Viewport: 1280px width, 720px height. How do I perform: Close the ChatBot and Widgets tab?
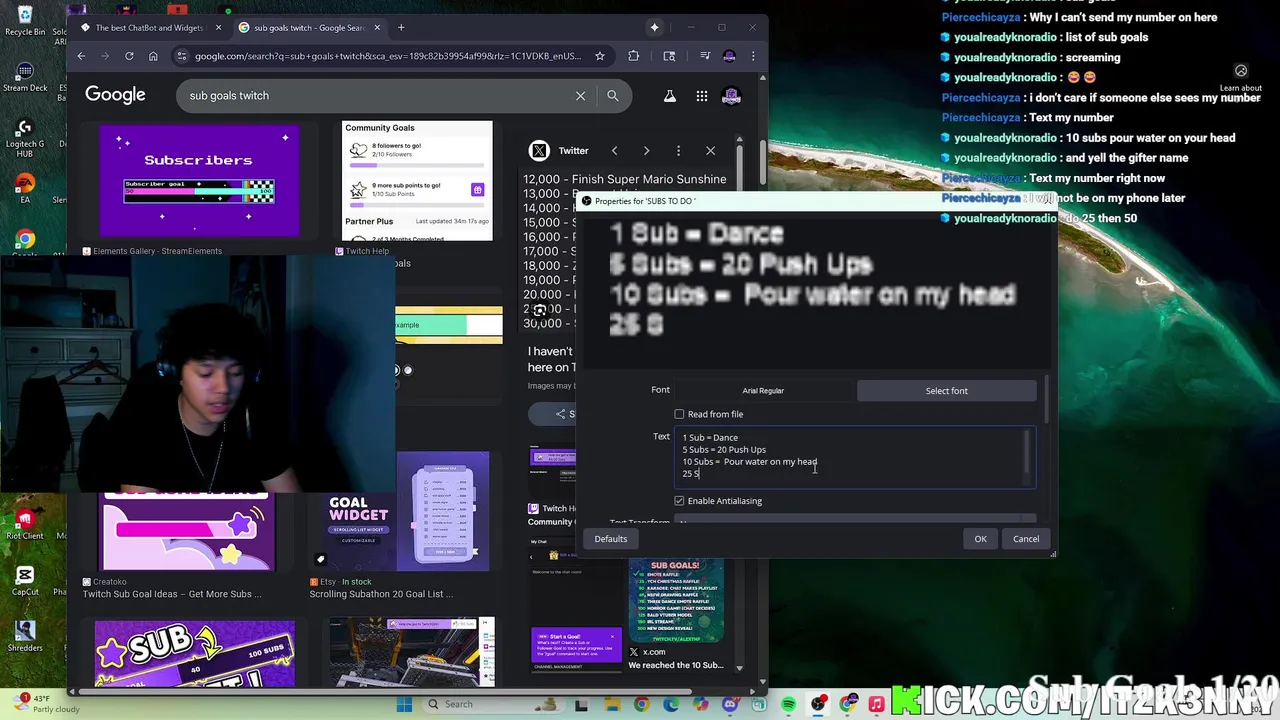[x=219, y=28]
